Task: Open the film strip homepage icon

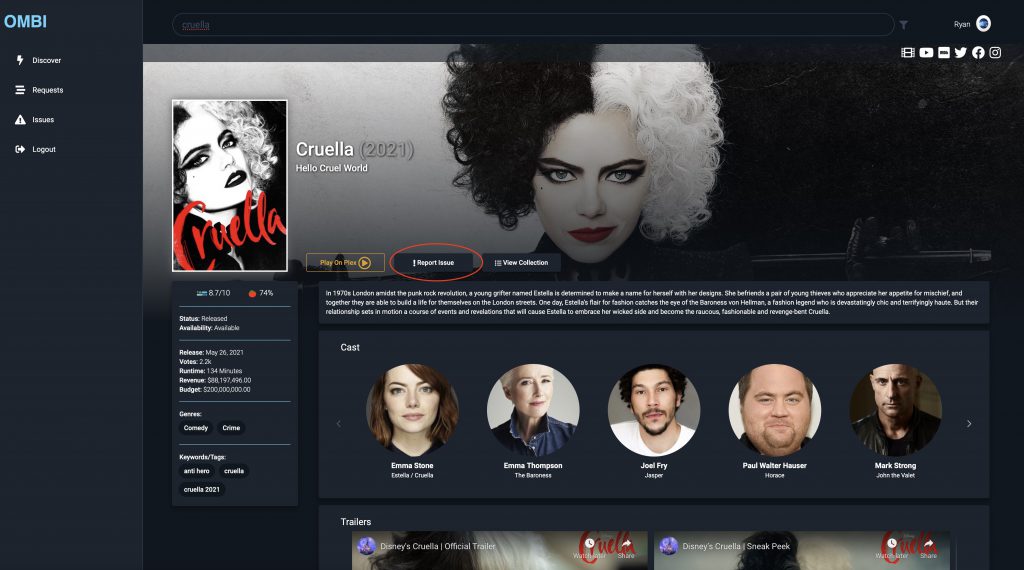Action: tap(908, 52)
